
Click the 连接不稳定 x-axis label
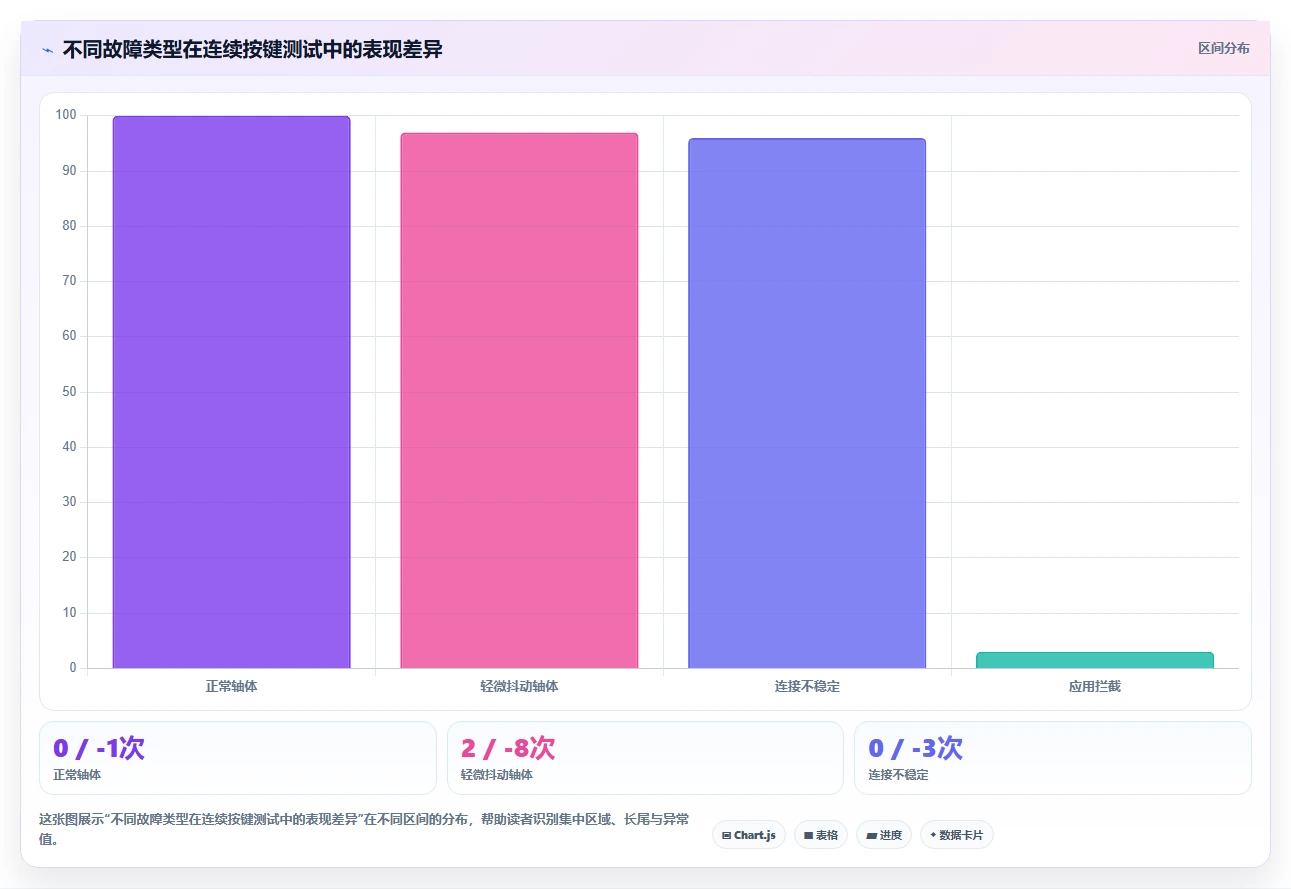(807, 687)
